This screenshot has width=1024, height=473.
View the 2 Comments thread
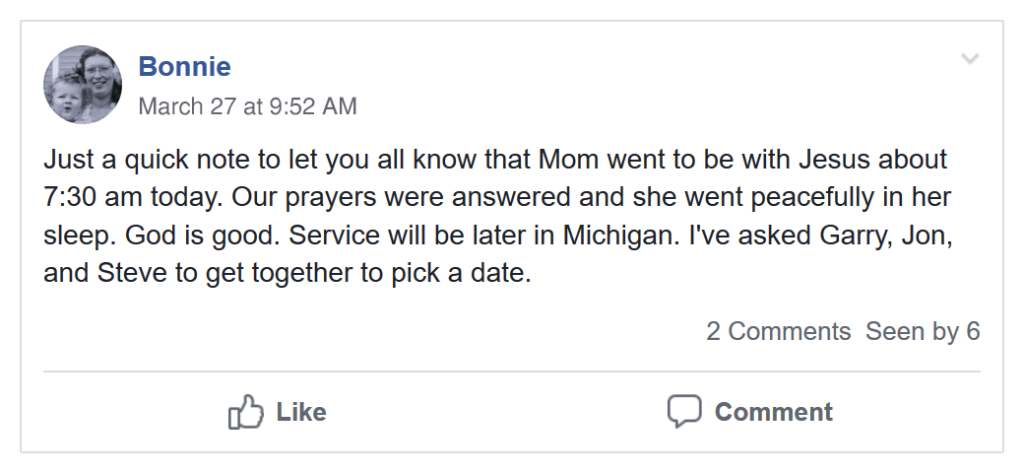click(x=778, y=331)
